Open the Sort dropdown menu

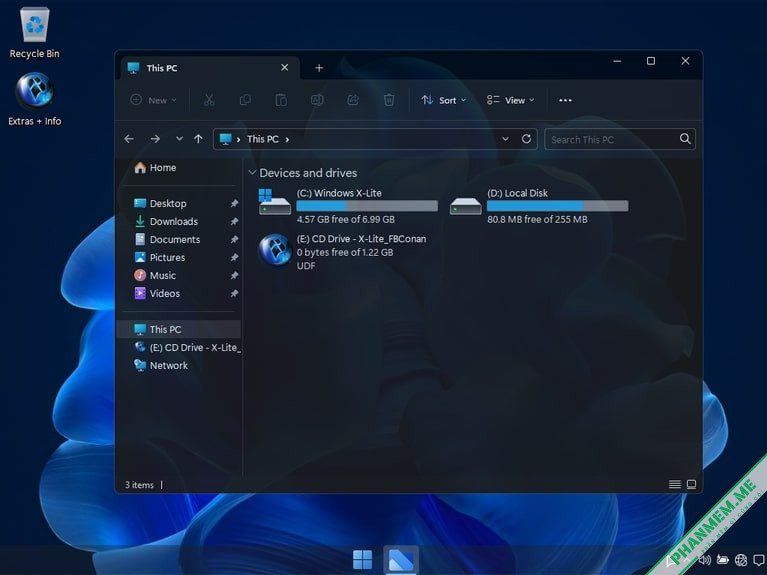point(444,100)
